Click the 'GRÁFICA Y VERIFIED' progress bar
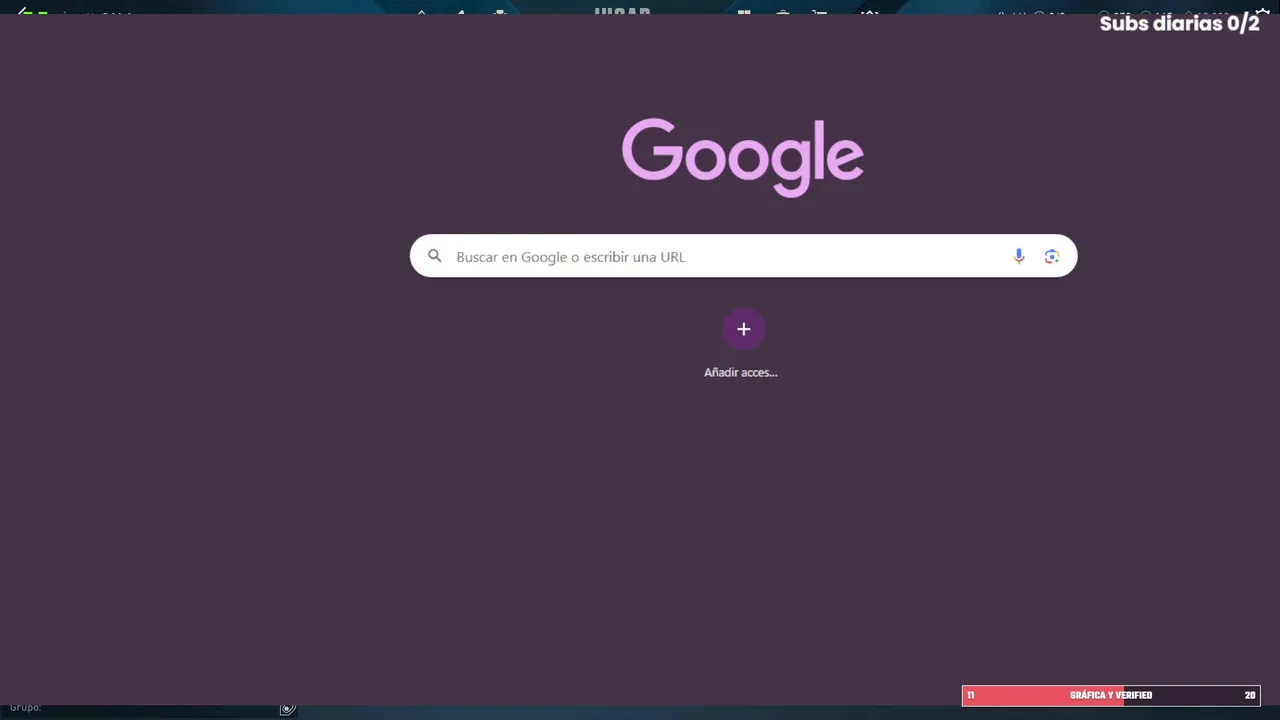The height and width of the screenshot is (720, 1280). click(x=1111, y=695)
